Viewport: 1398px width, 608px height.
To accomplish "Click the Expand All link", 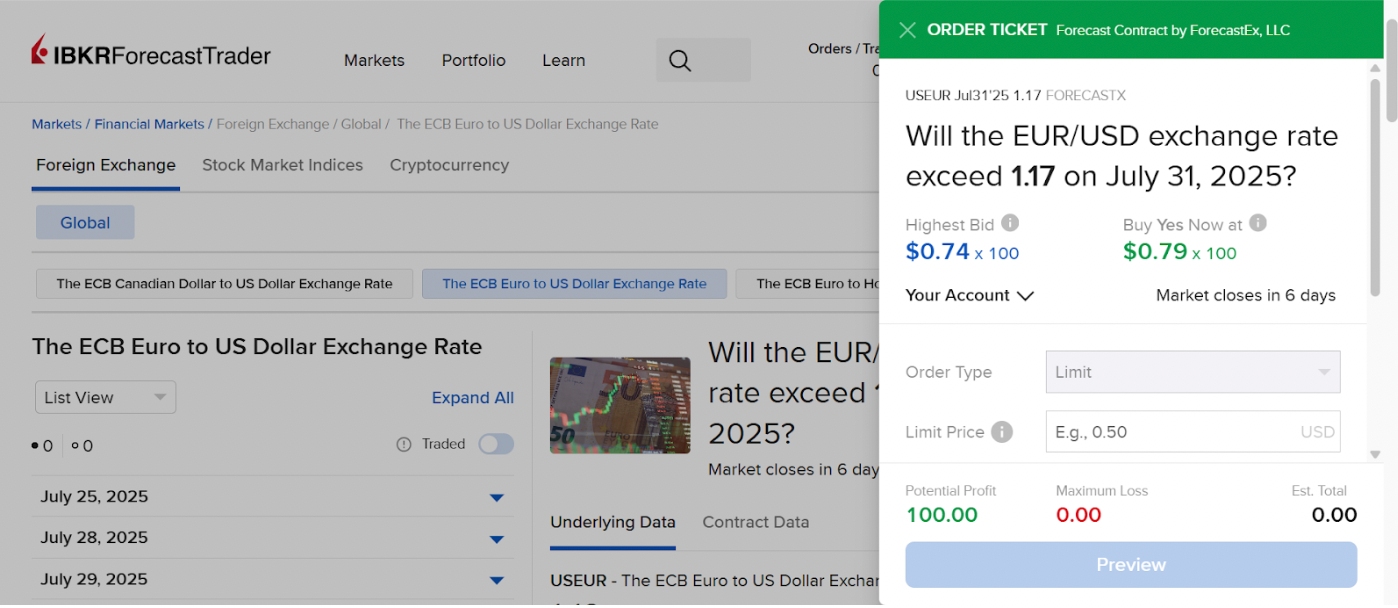I will (473, 398).
